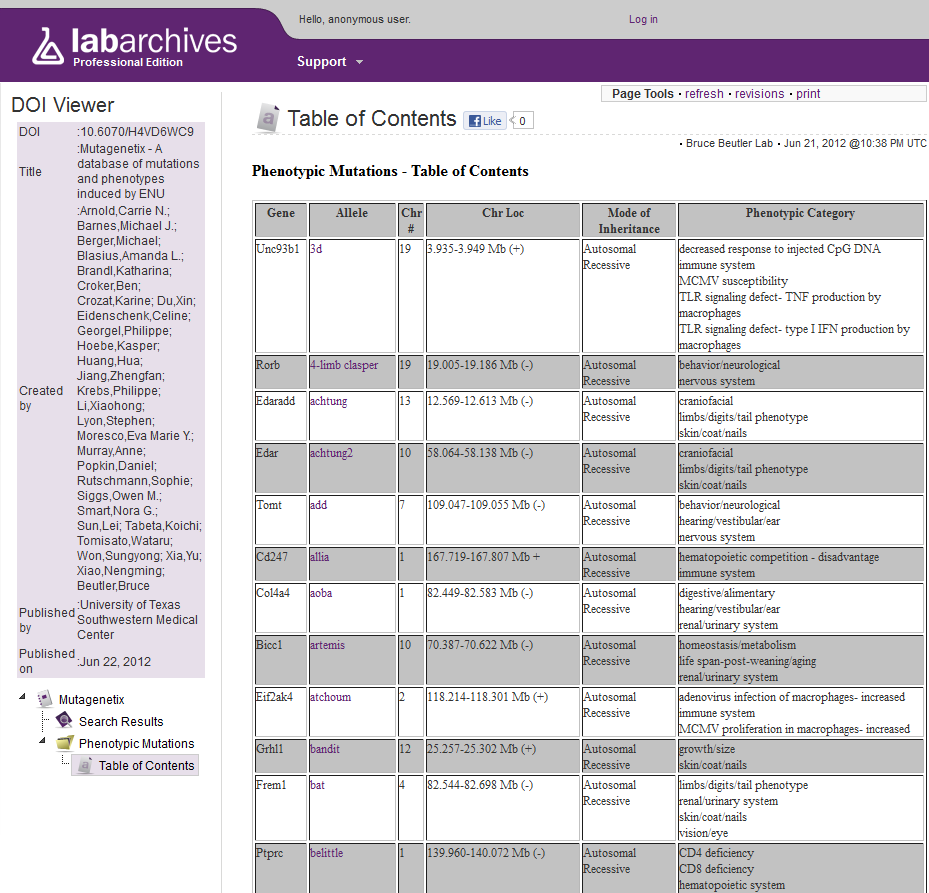Click the Log in link
Screen dimensions: 929x893
point(643,19)
